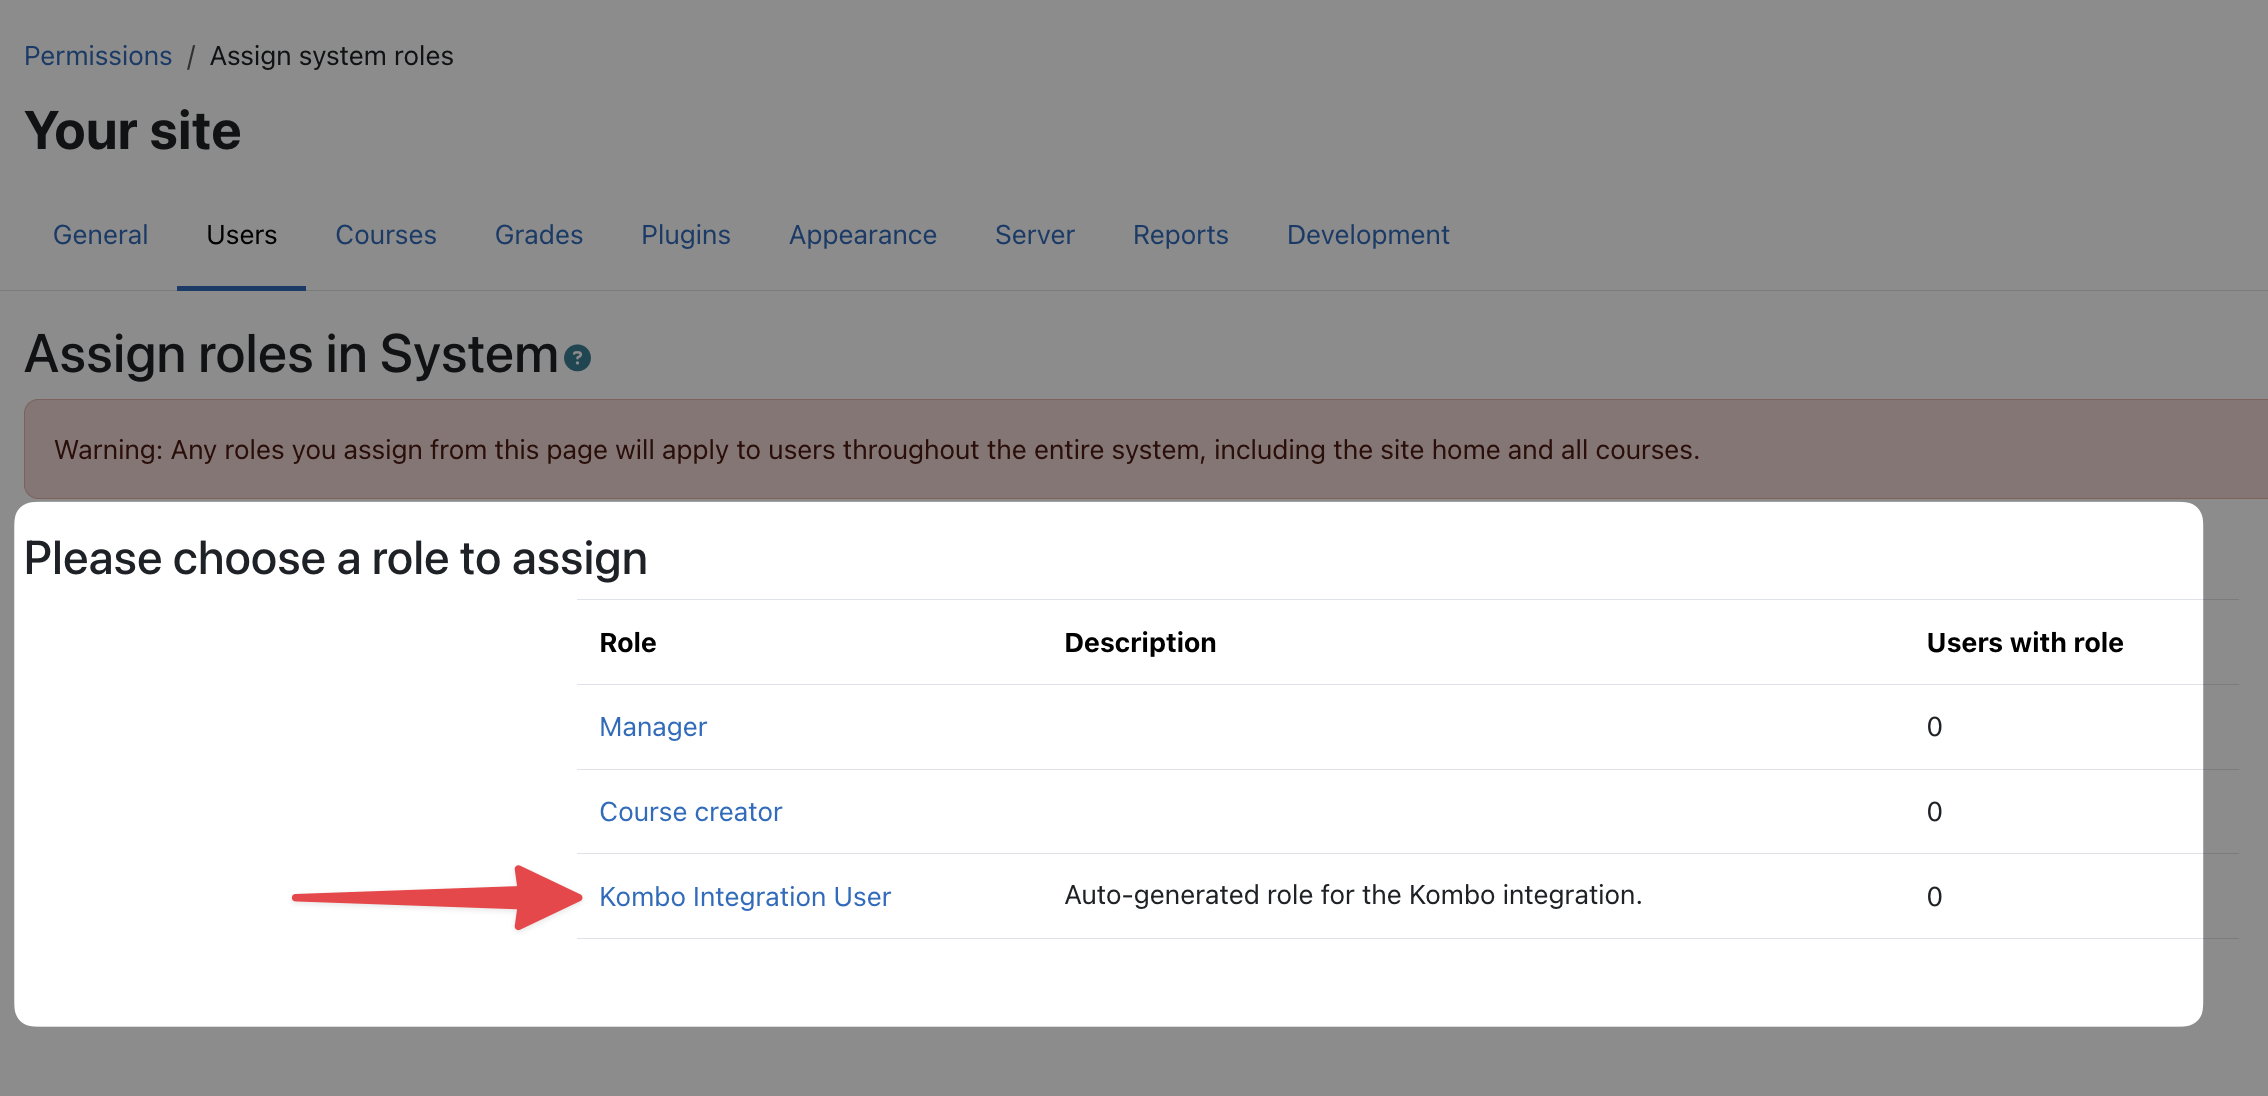
Task: Open the Courses tab
Action: coord(385,235)
